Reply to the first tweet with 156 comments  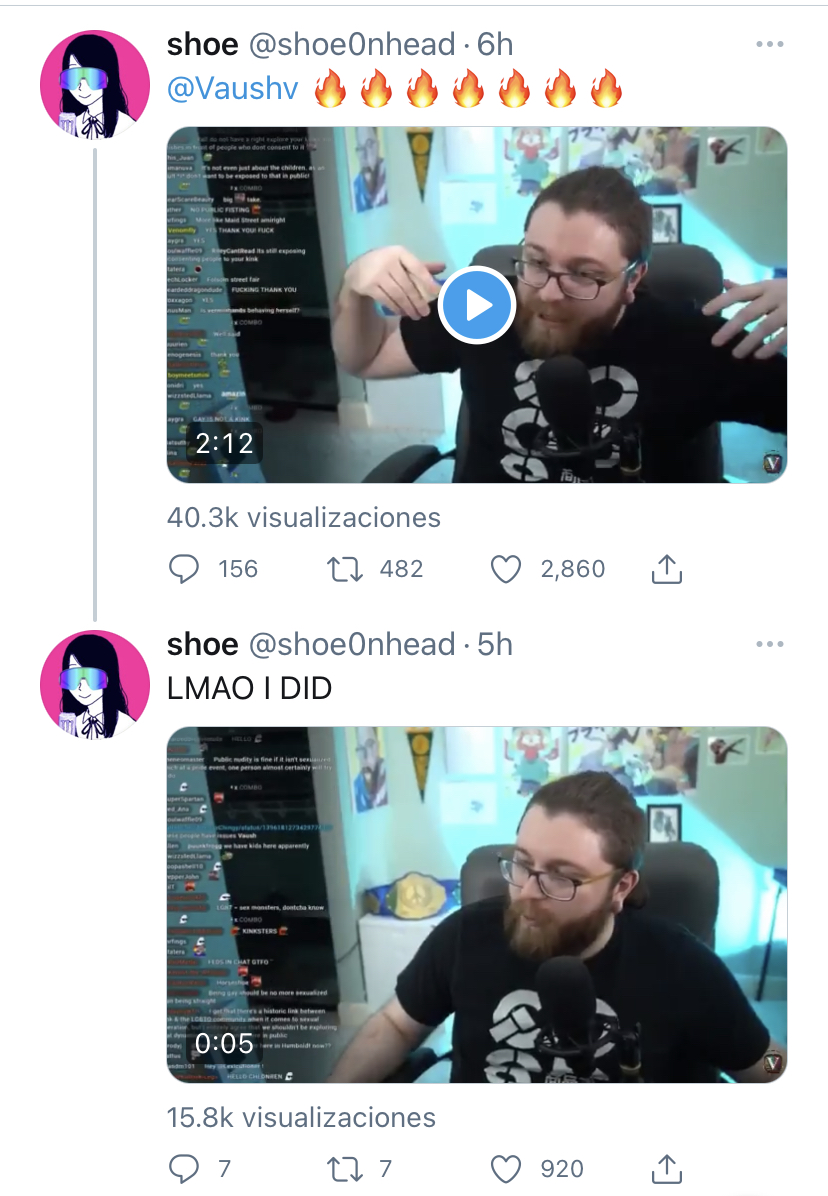184,569
